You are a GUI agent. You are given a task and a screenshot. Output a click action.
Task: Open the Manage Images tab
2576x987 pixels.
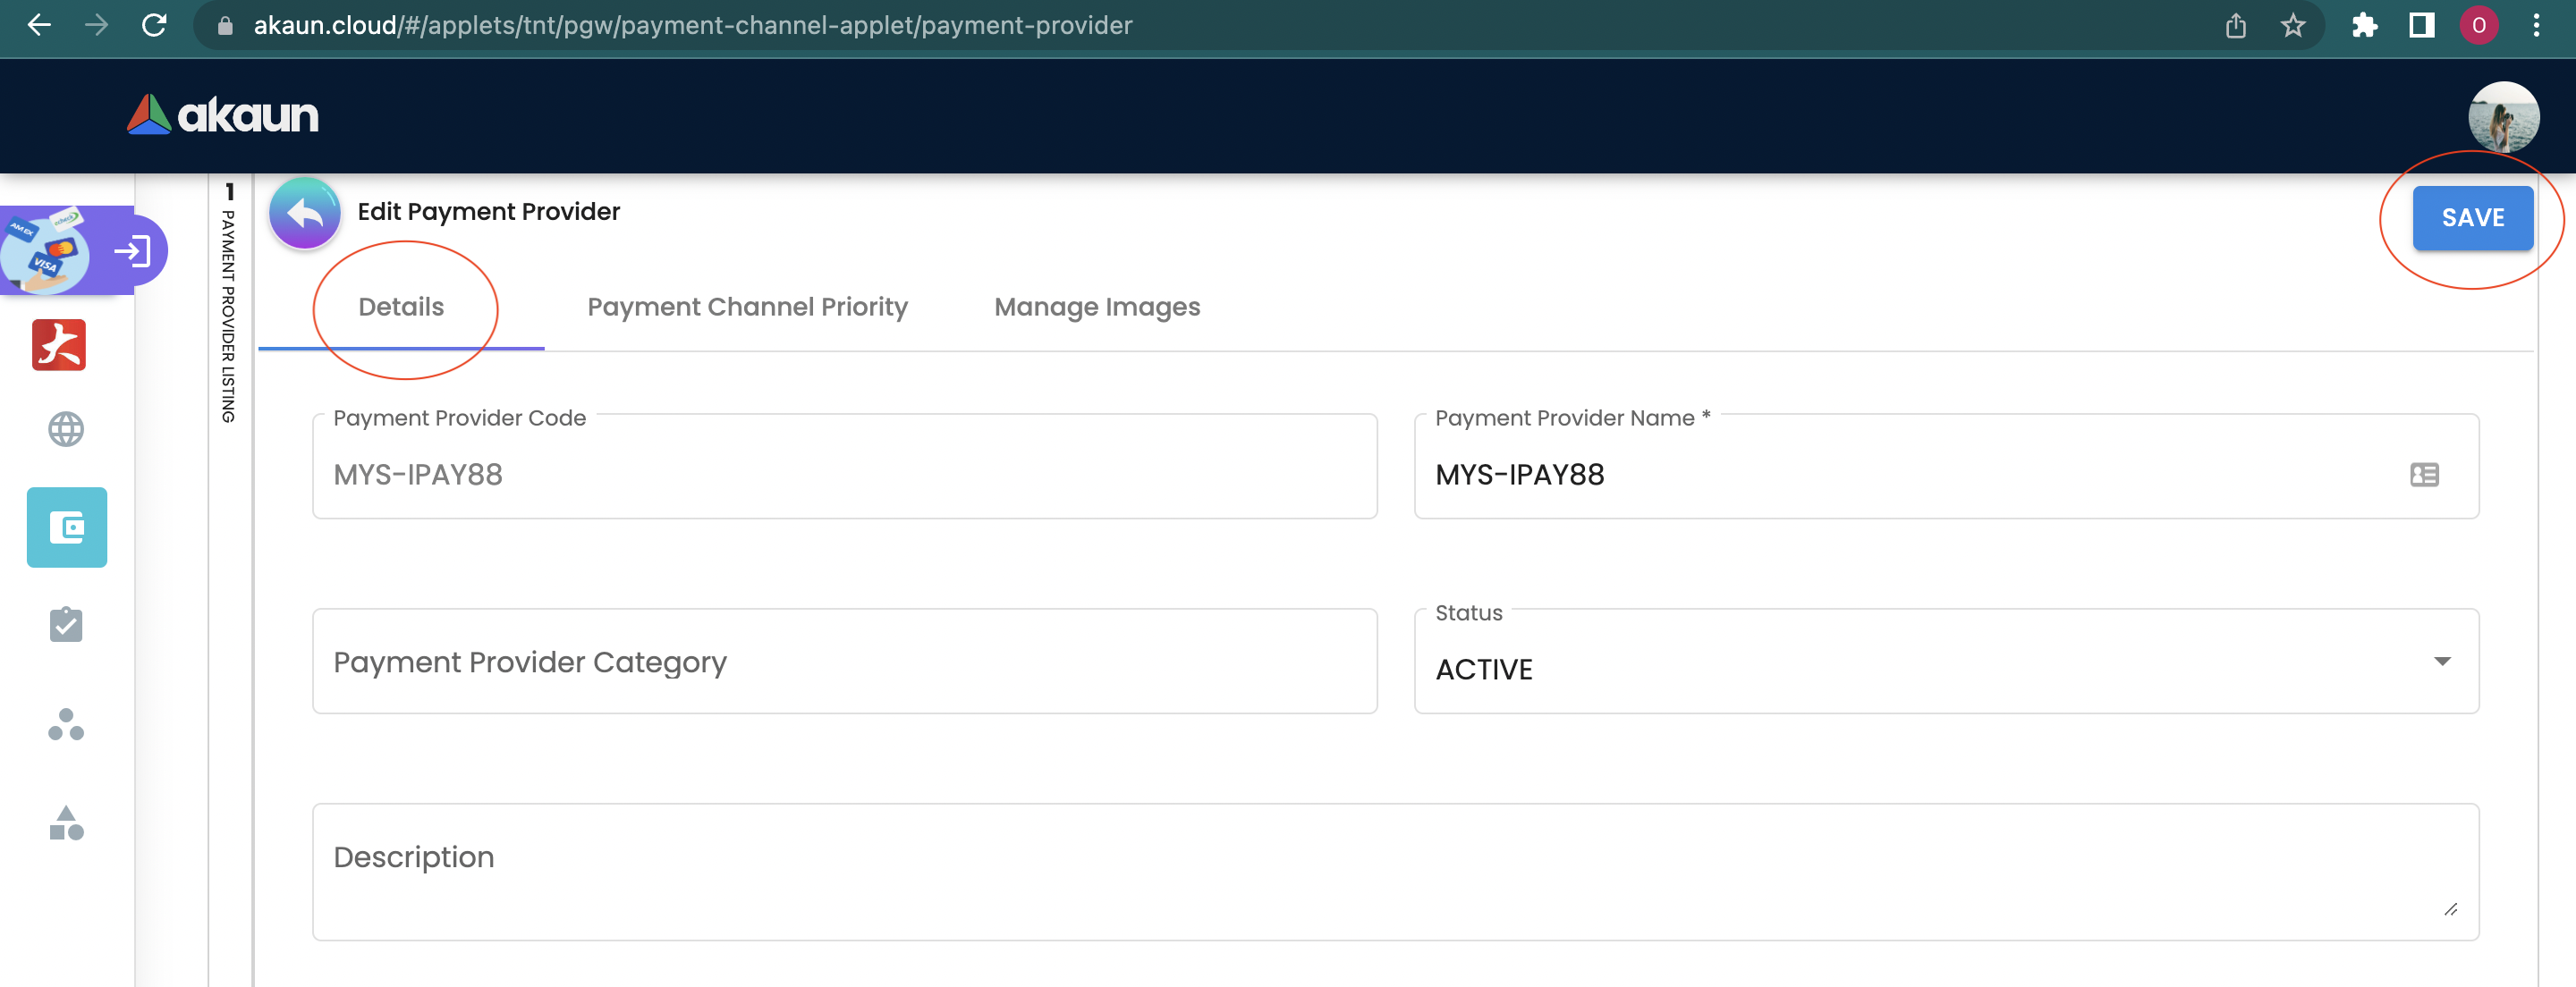coord(1096,307)
